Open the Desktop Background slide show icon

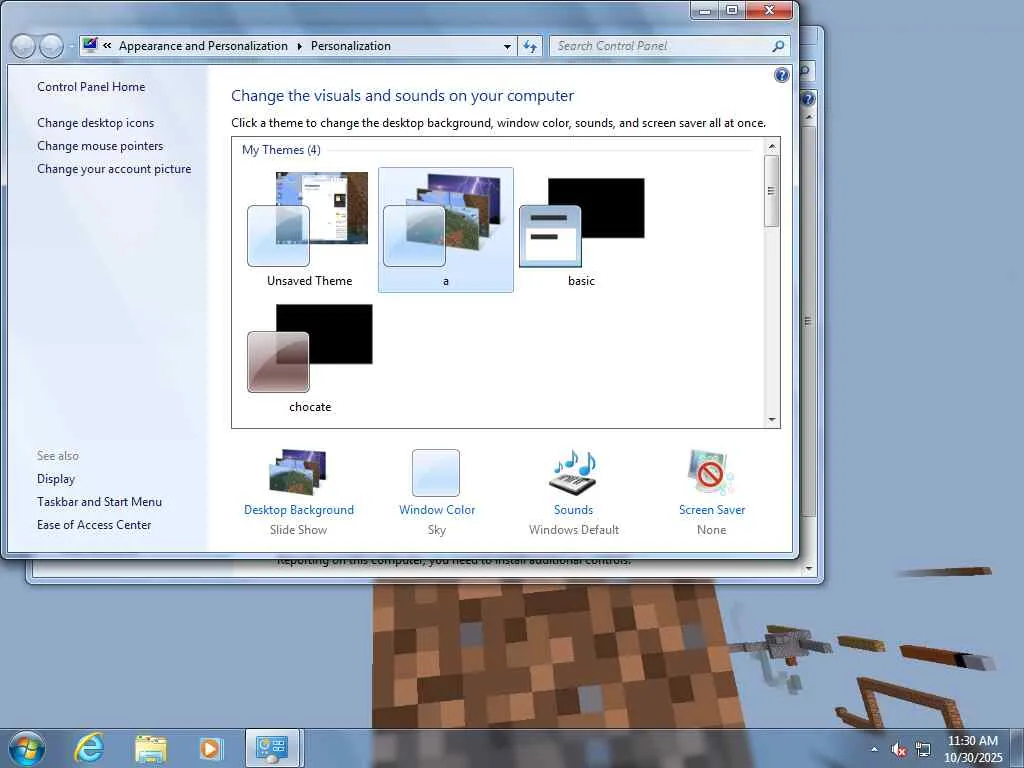[298, 473]
